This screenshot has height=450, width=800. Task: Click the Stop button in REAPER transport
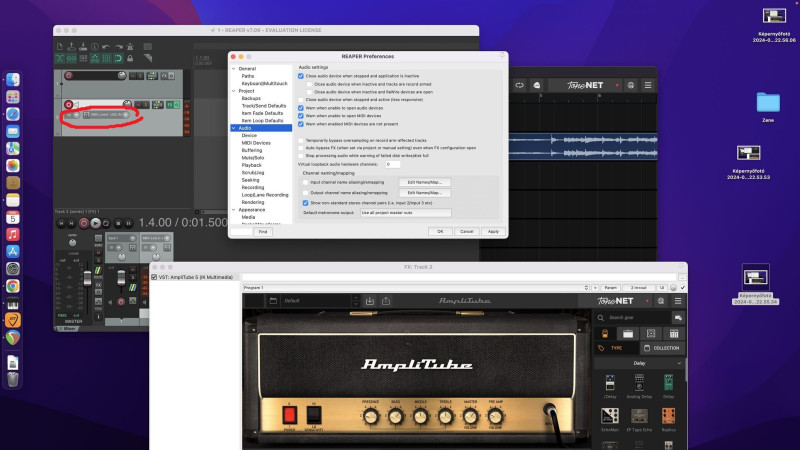tap(118, 223)
